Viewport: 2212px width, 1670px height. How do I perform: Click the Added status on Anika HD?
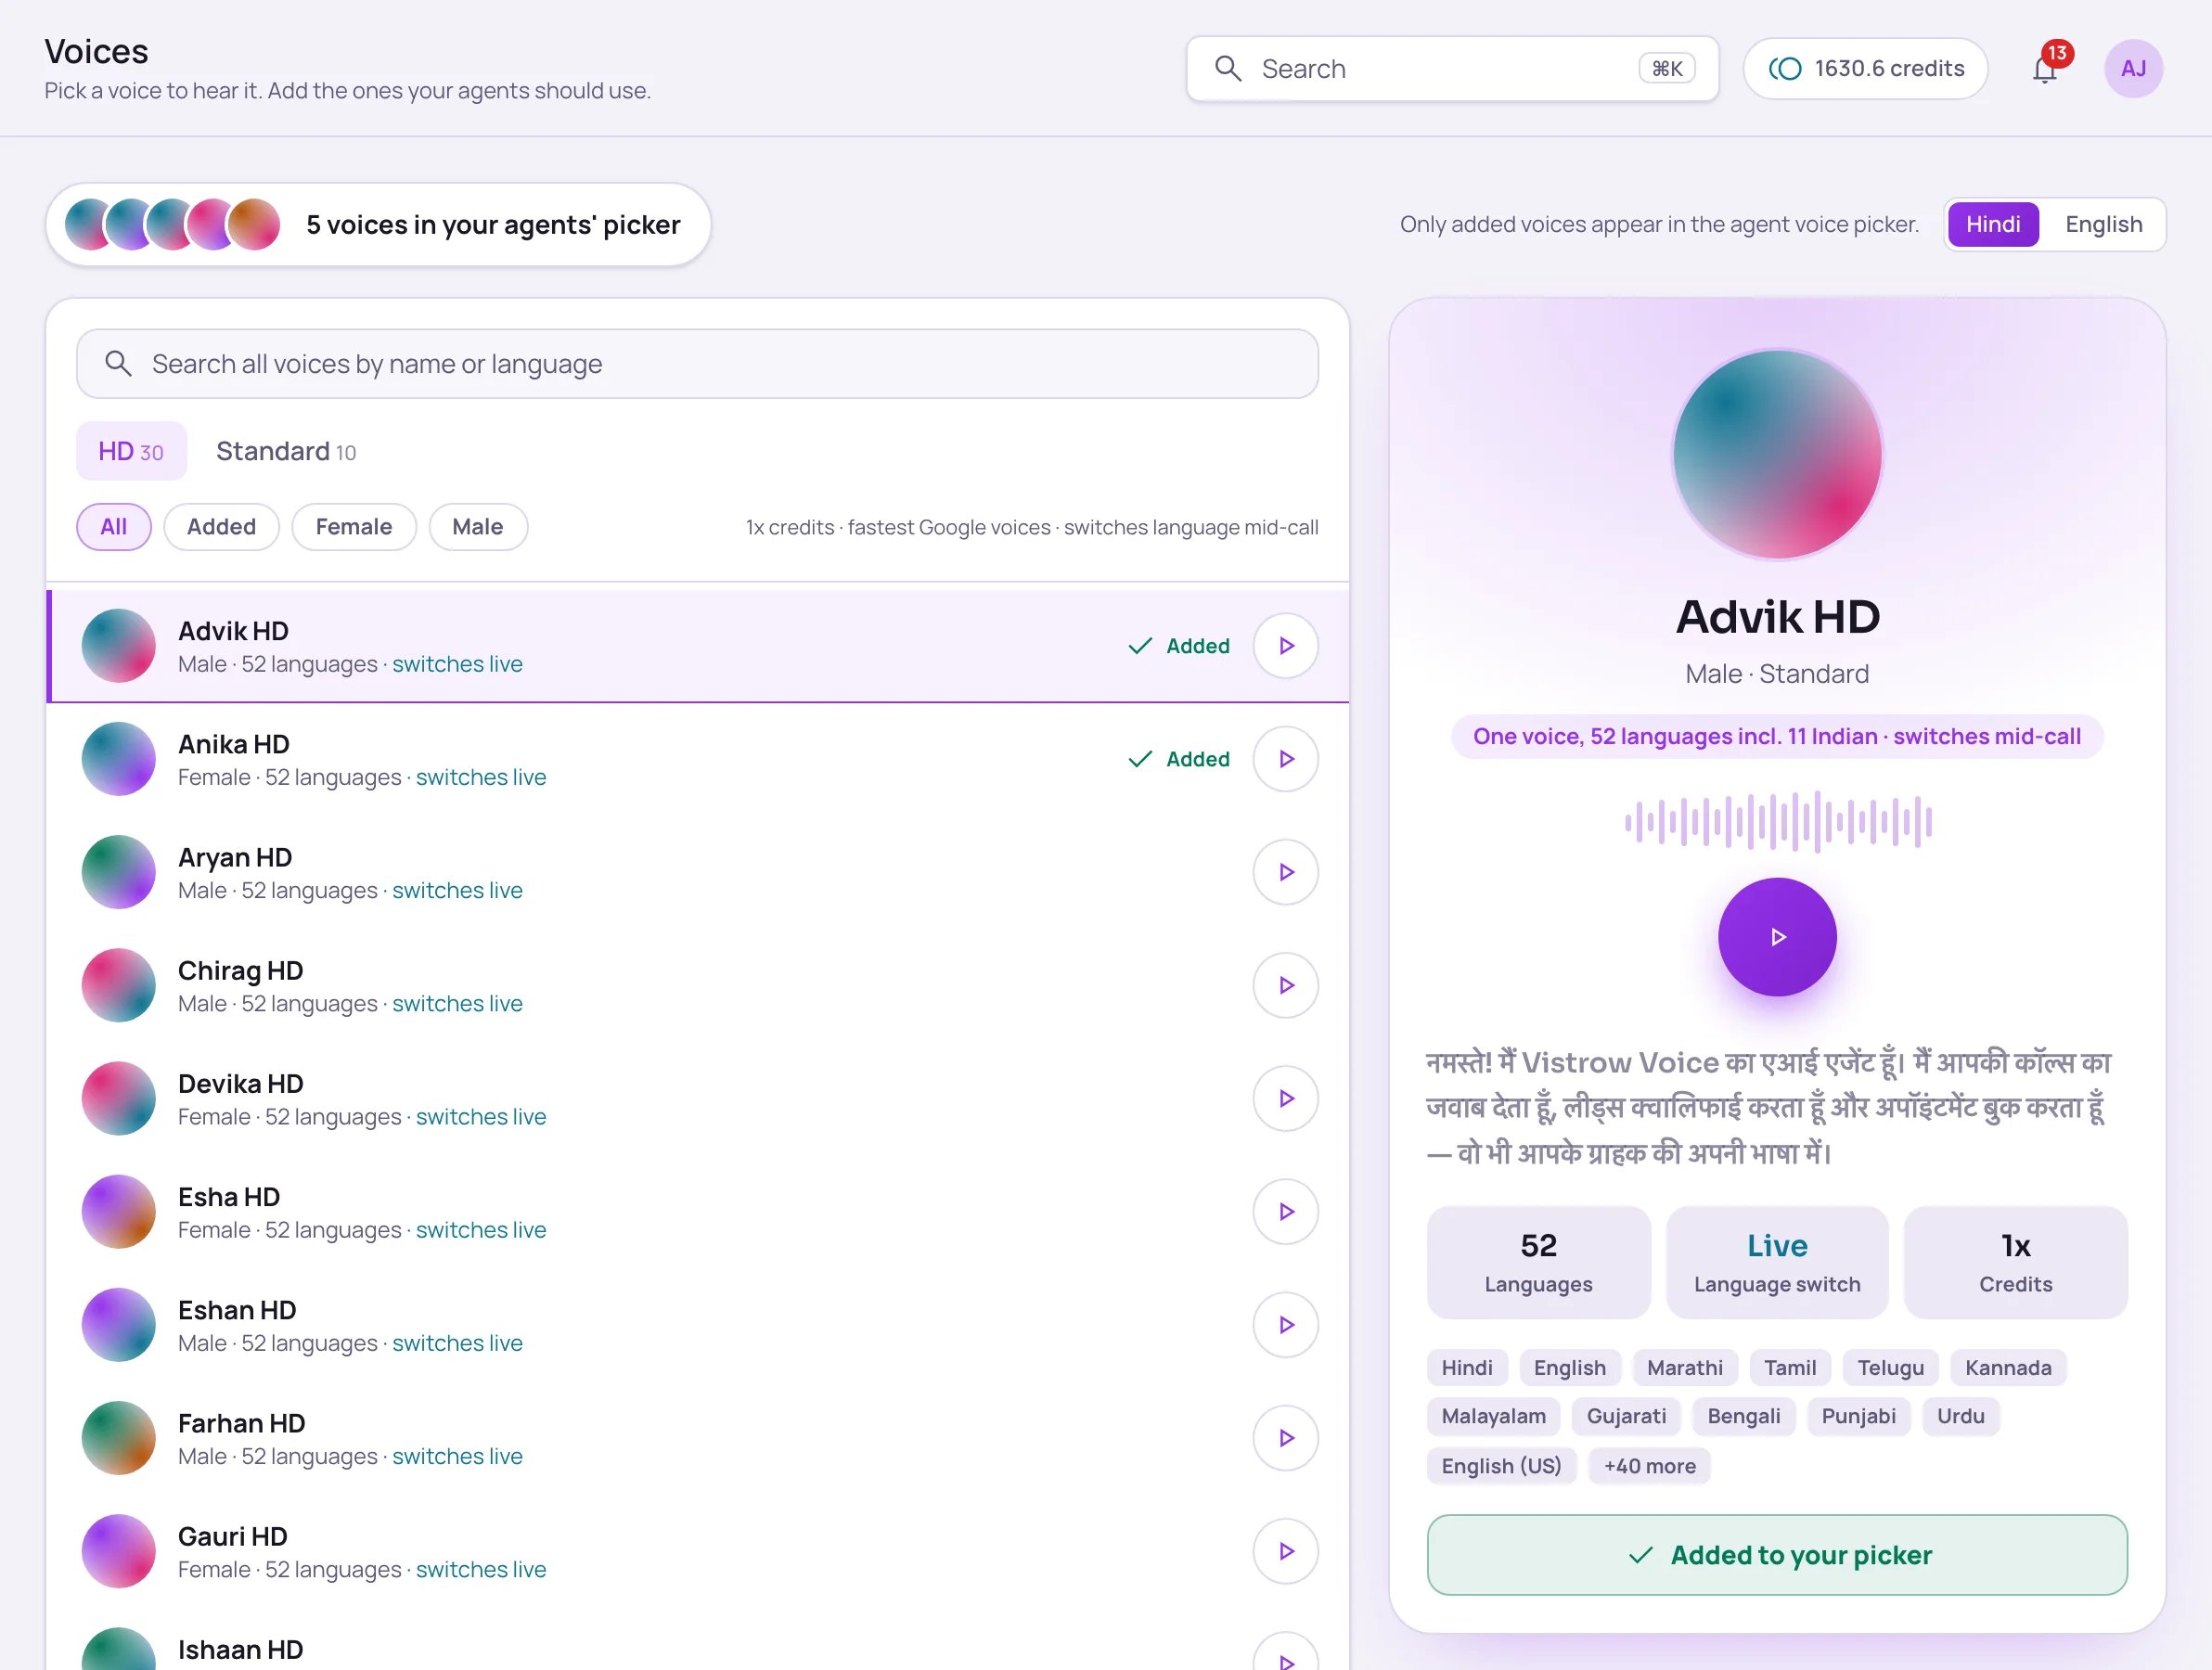[1179, 759]
